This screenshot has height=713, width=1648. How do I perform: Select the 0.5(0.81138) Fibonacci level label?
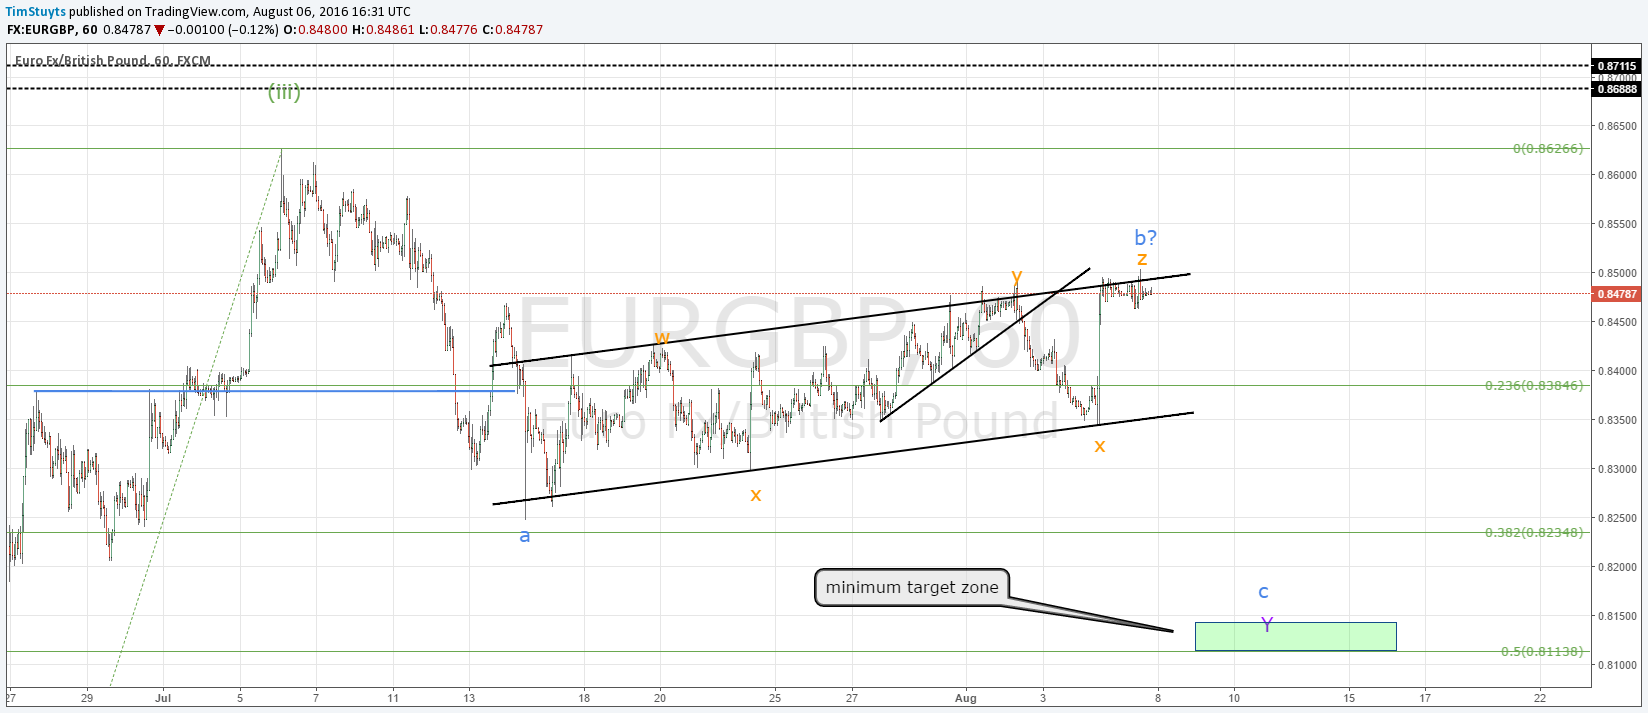coord(1542,651)
